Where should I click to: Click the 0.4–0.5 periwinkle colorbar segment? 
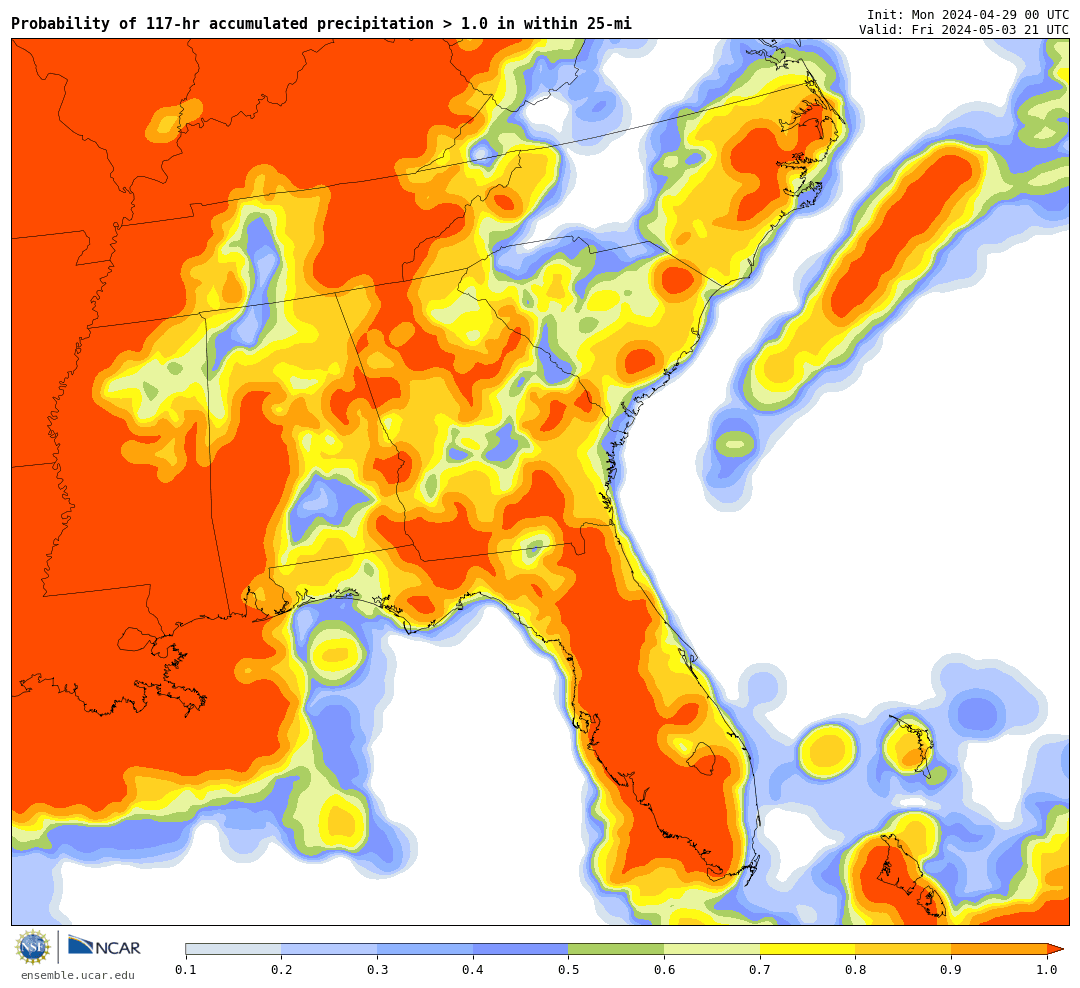pyautogui.click(x=521, y=949)
